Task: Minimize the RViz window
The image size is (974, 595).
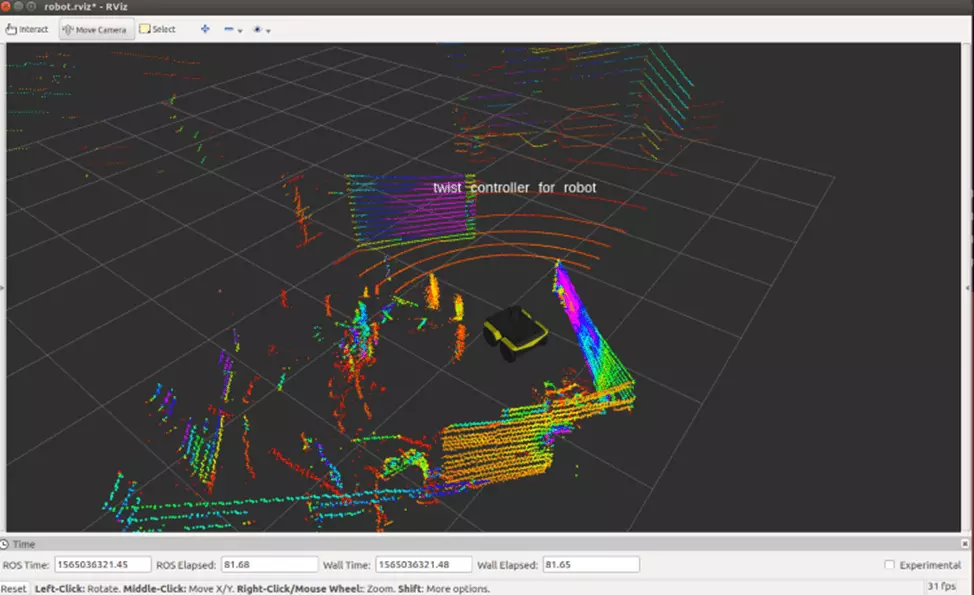Action: [20, 6]
